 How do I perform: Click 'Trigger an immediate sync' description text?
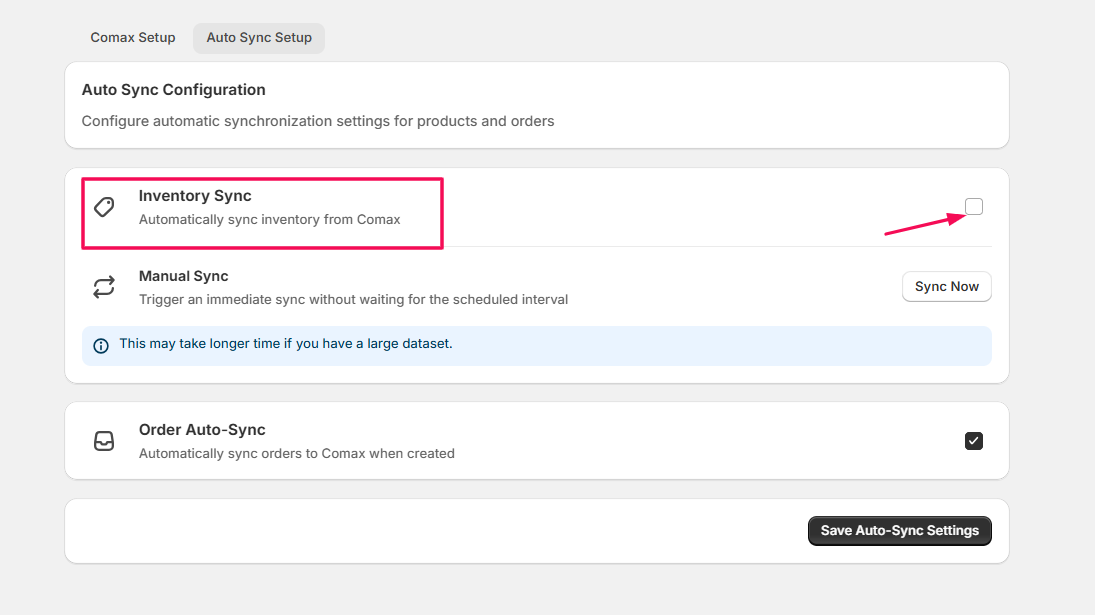tap(353, 300)
